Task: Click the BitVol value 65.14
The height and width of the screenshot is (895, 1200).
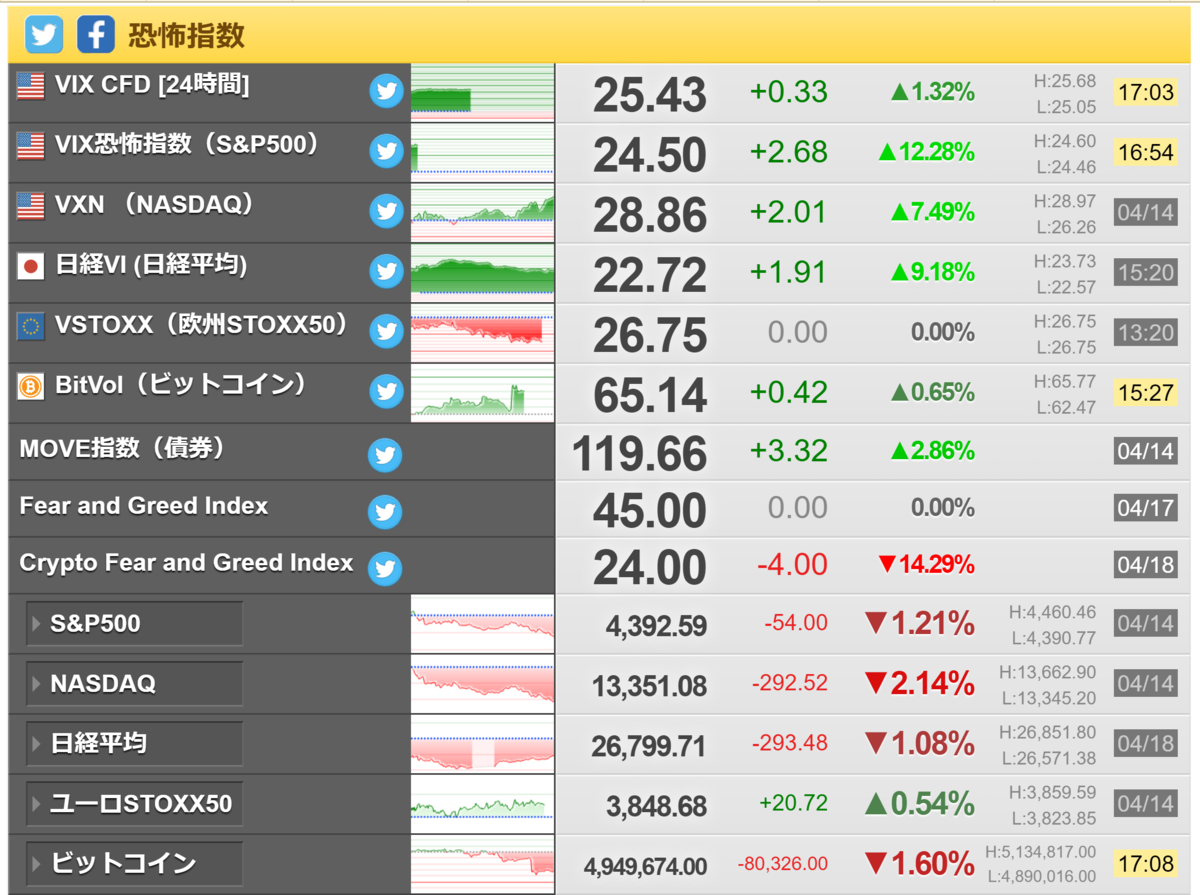Action: [x=650, y=395]
